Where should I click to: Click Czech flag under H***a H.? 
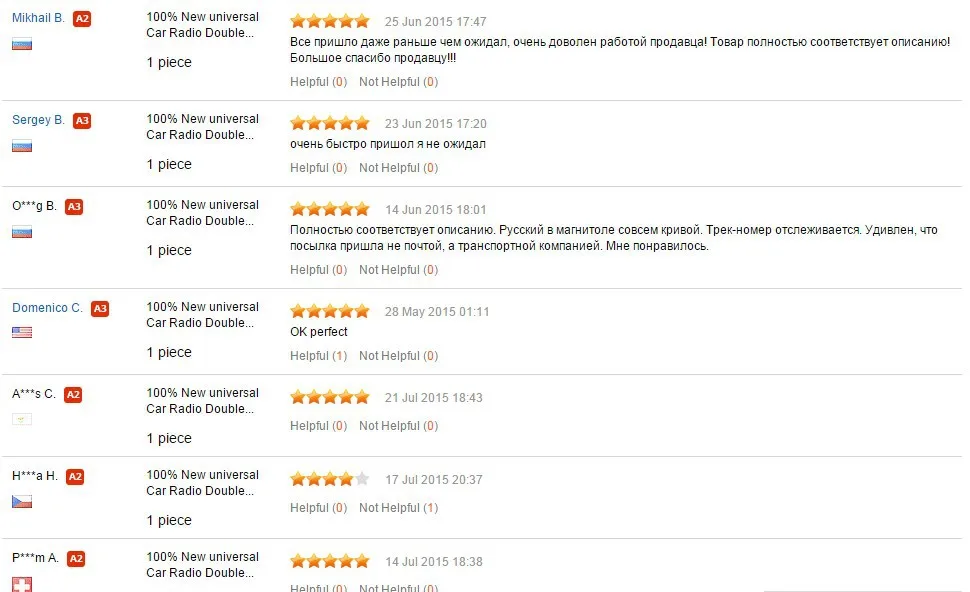click(22, 502)
